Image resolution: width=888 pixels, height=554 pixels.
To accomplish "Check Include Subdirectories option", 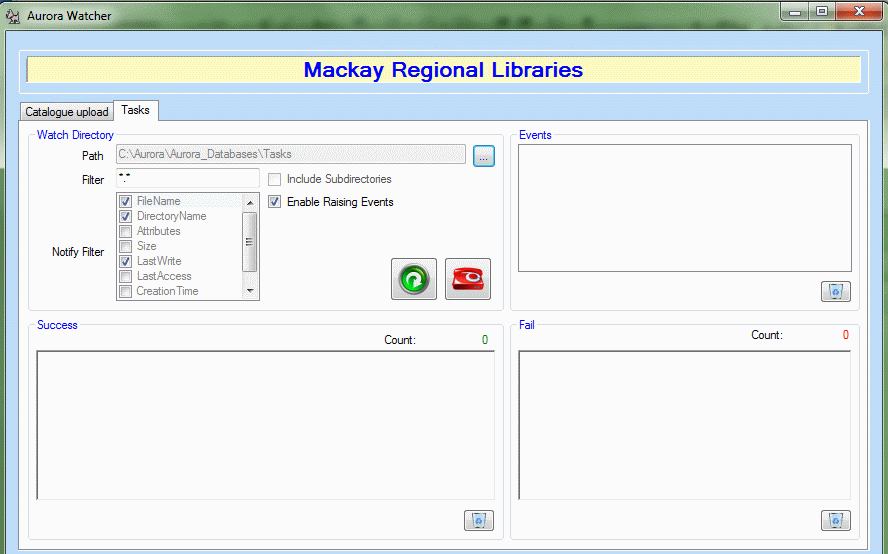I will (275, 180).
